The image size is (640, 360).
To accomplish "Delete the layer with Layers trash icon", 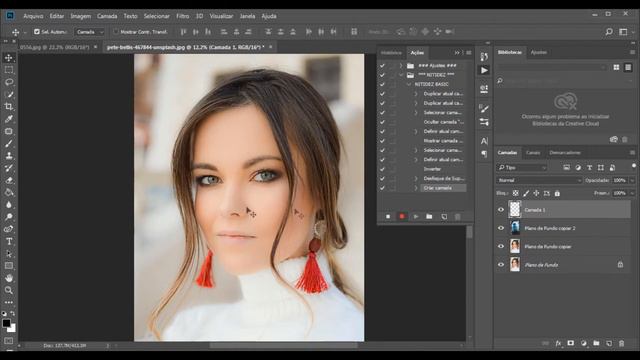I will click(621, 343).
